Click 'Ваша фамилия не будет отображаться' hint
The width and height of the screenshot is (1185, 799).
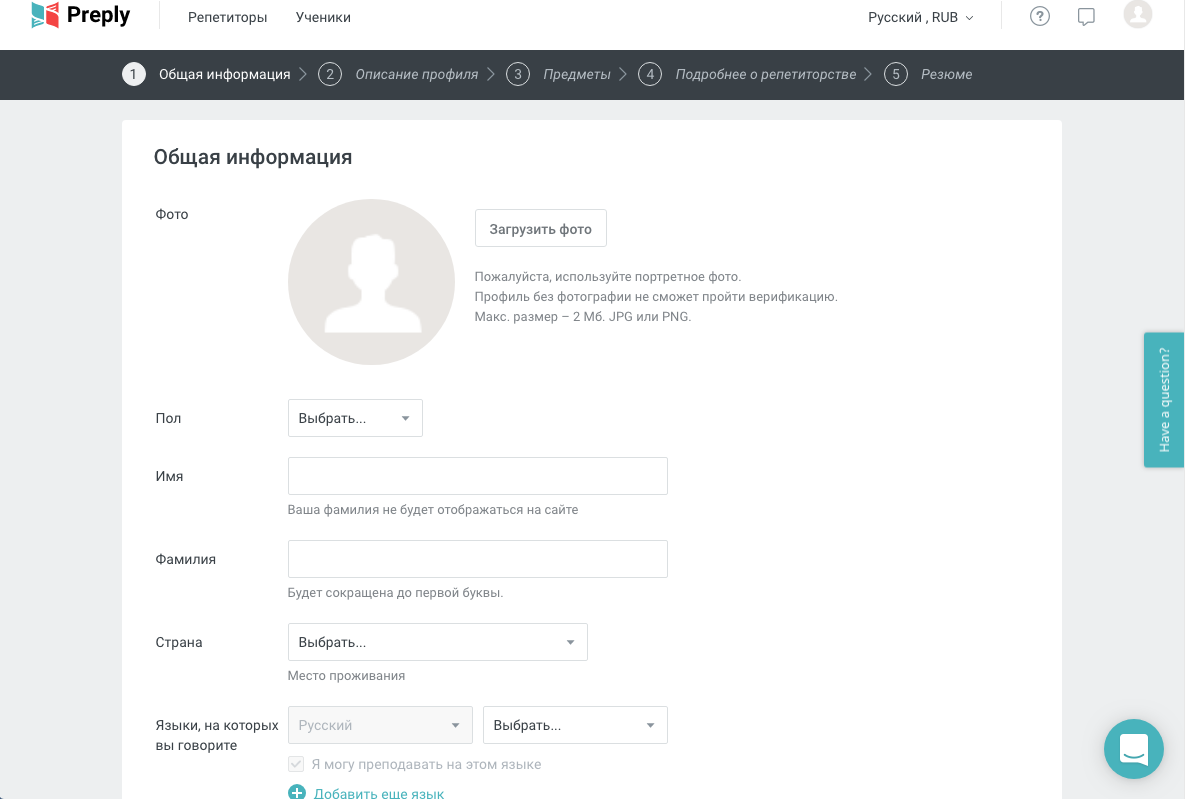[433, 509]
